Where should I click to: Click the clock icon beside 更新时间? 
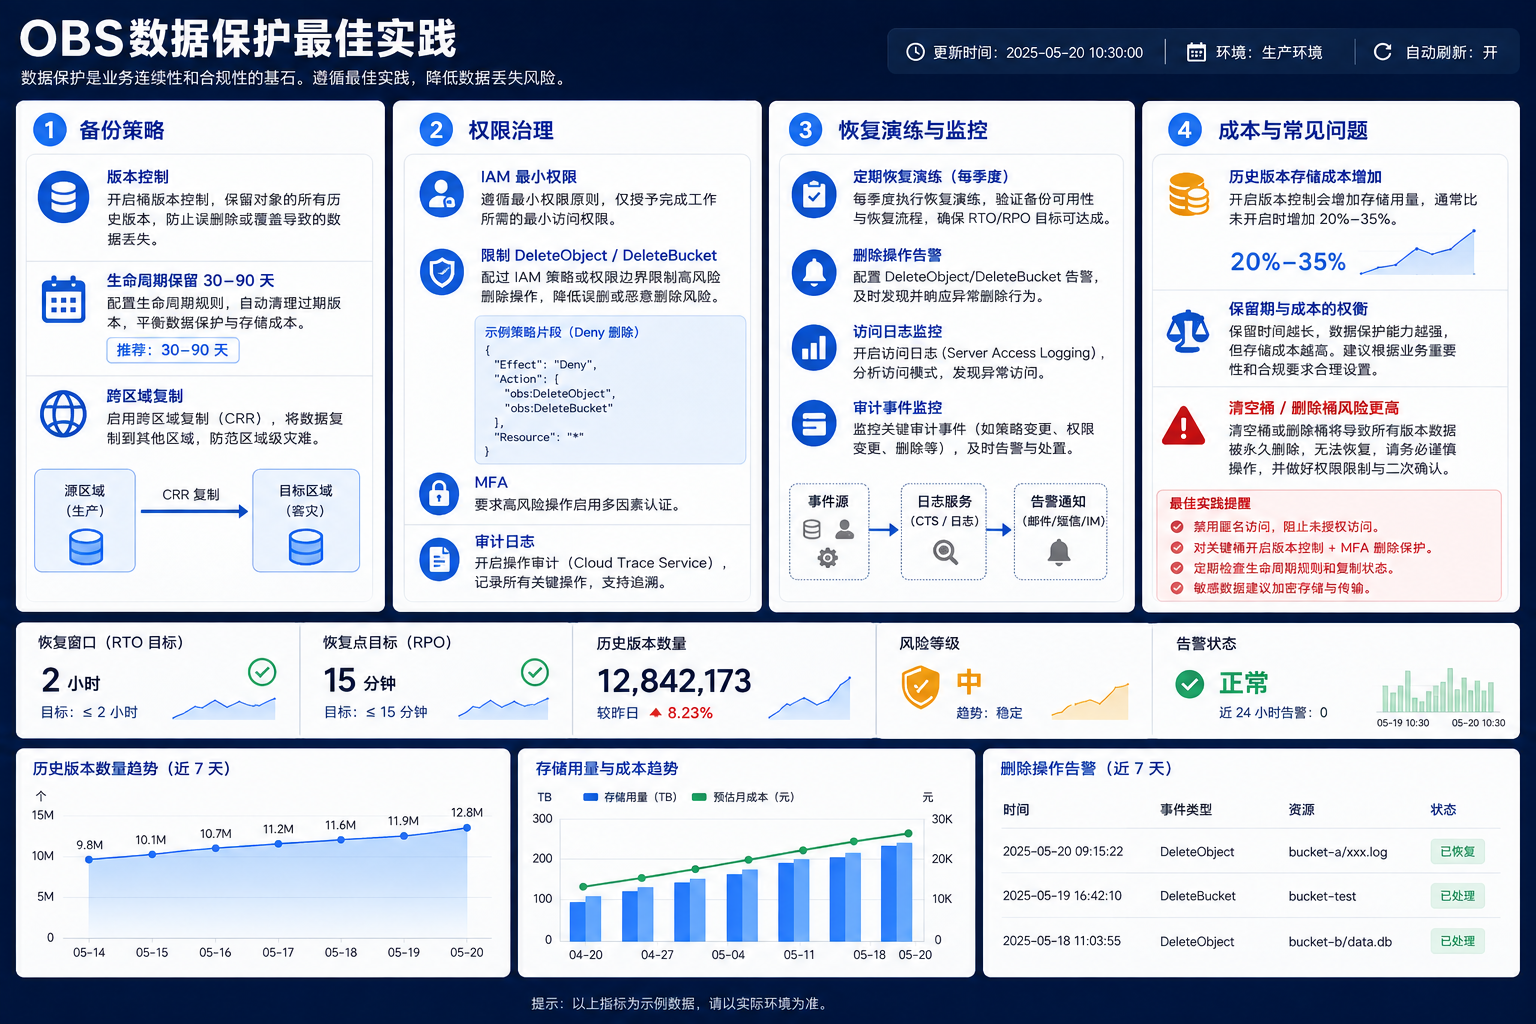[x=915, y=52]
